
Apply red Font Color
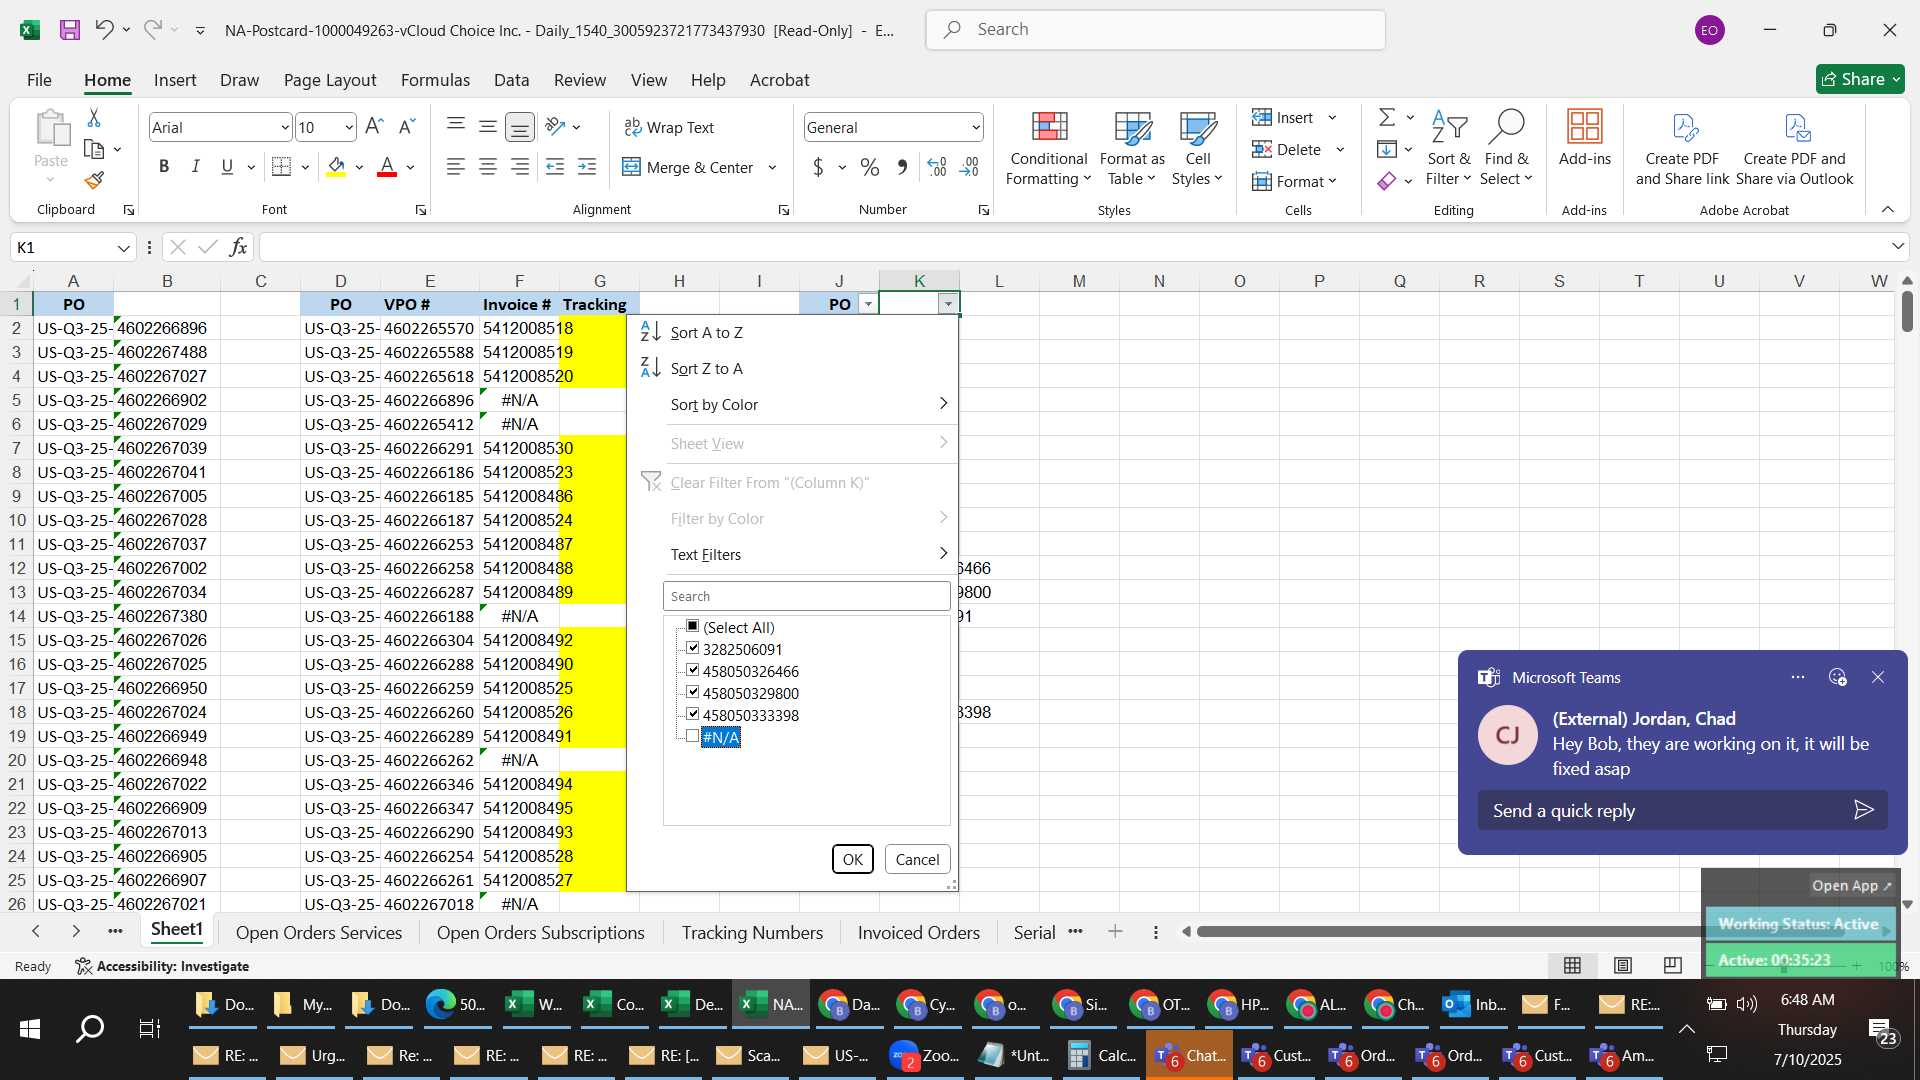point(387,167)
